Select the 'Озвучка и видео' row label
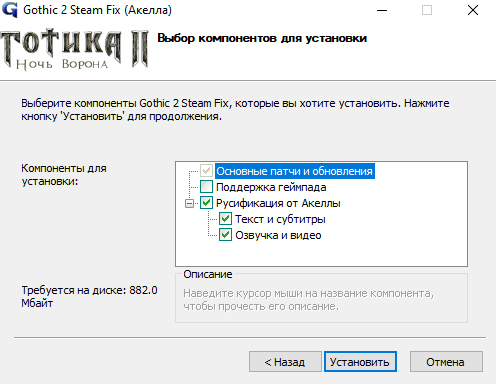 278,235
